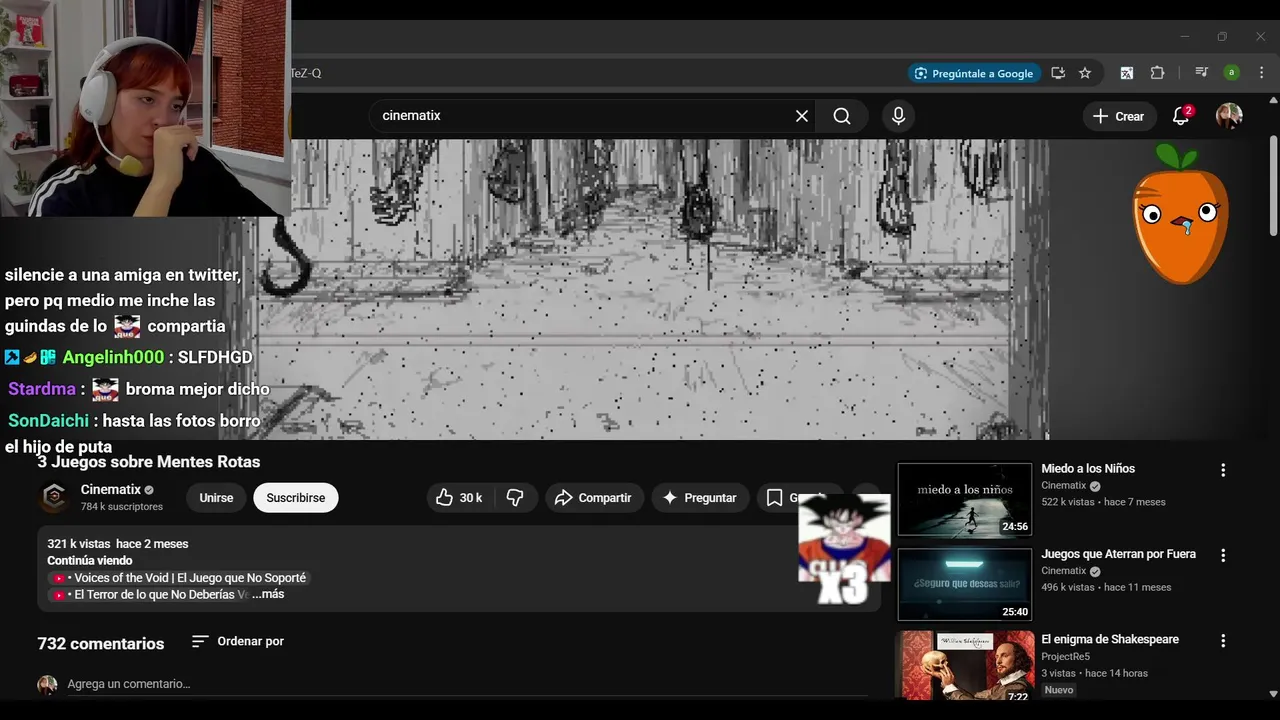Click the Preguntar button
The width and height of the screenshot is (1280, 720).
tap(700, 498)
